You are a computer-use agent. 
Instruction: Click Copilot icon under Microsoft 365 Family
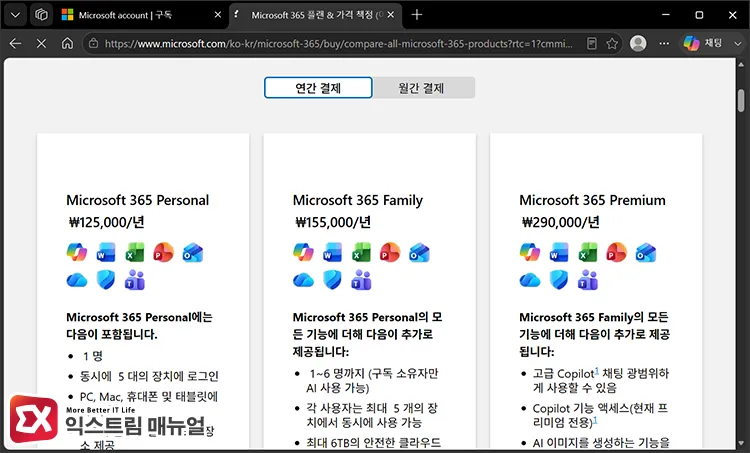coord(304,252)
